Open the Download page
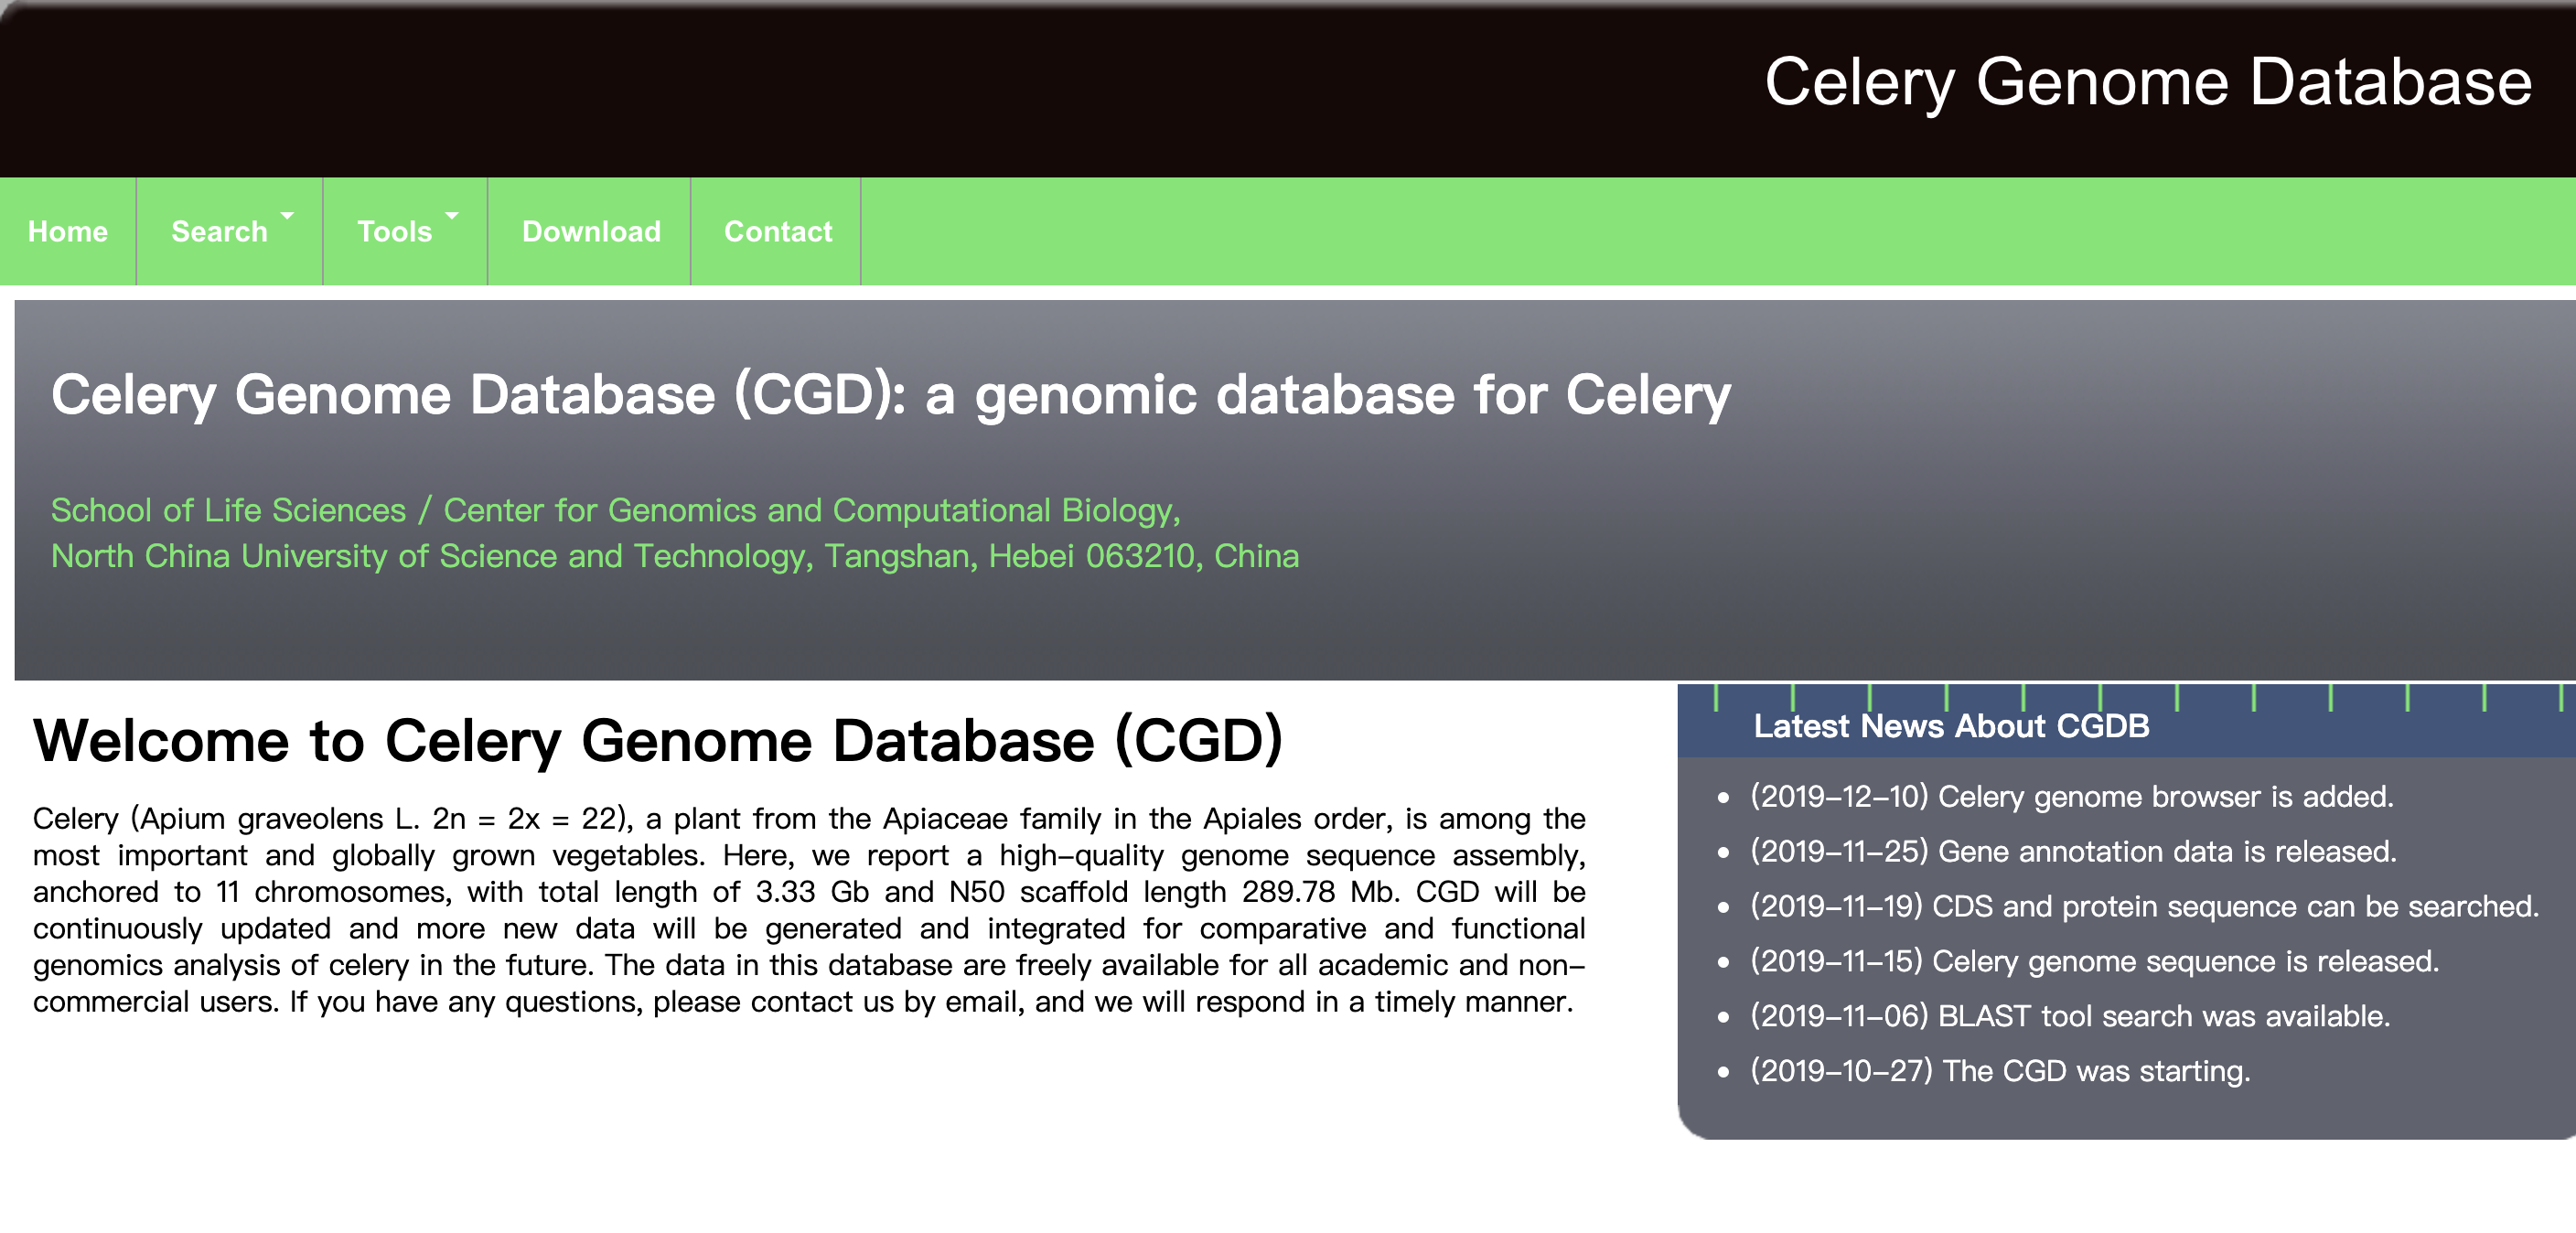This screenshot has width=2576, height=1233. (x=591, y=231)
